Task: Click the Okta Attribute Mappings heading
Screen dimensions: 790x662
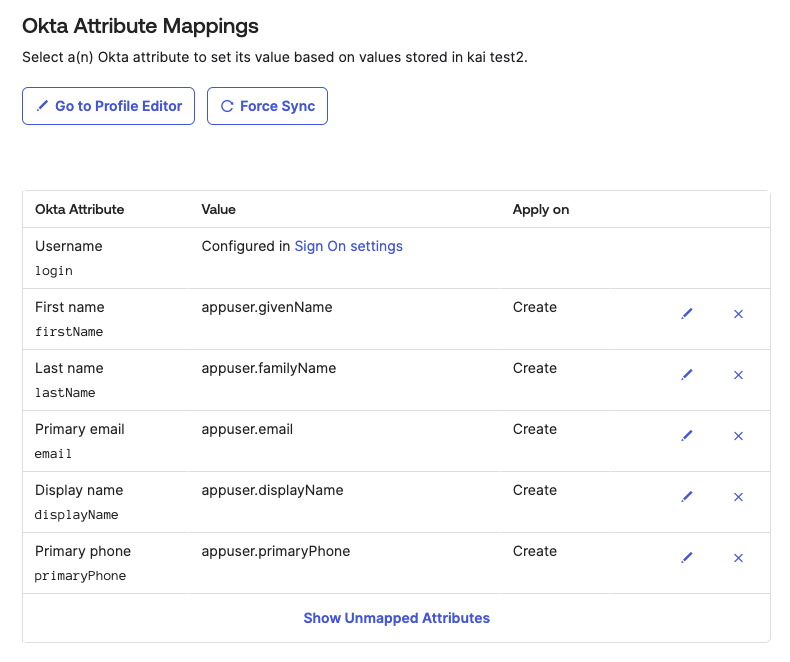Action: (141, 26)
